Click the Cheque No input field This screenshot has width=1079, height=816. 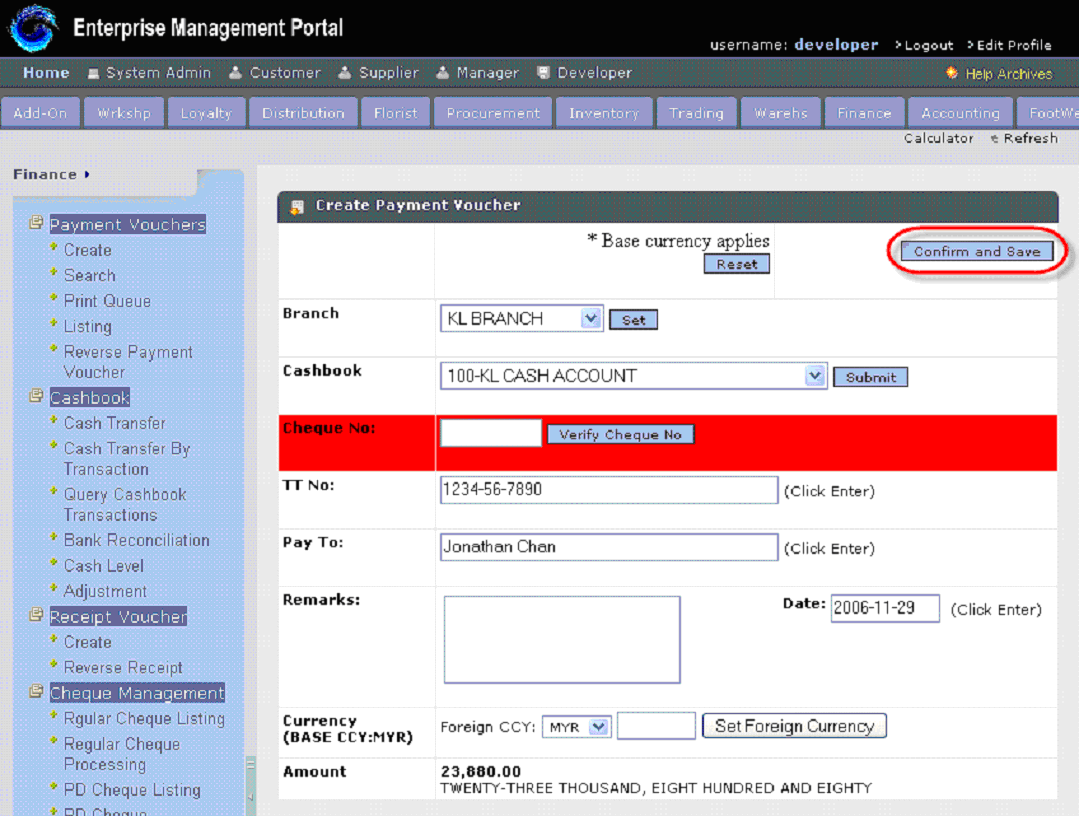pos(490,434)
